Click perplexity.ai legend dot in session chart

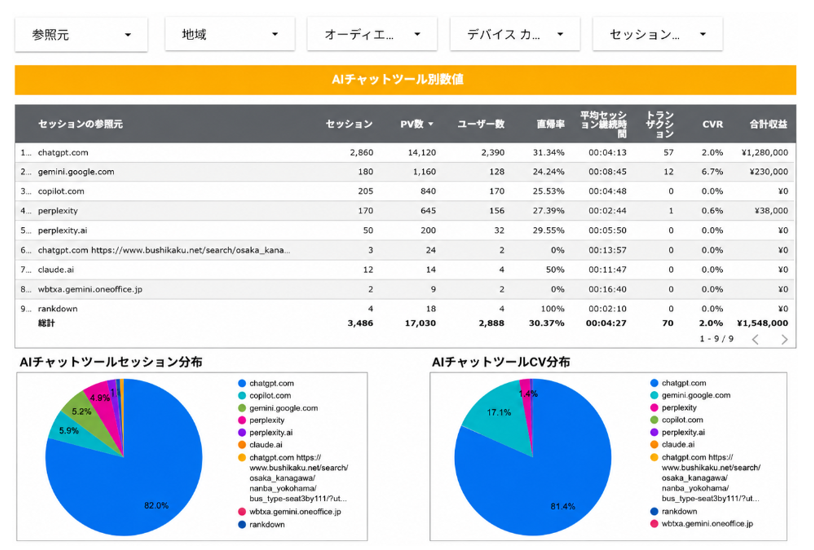tap(241, 433)
